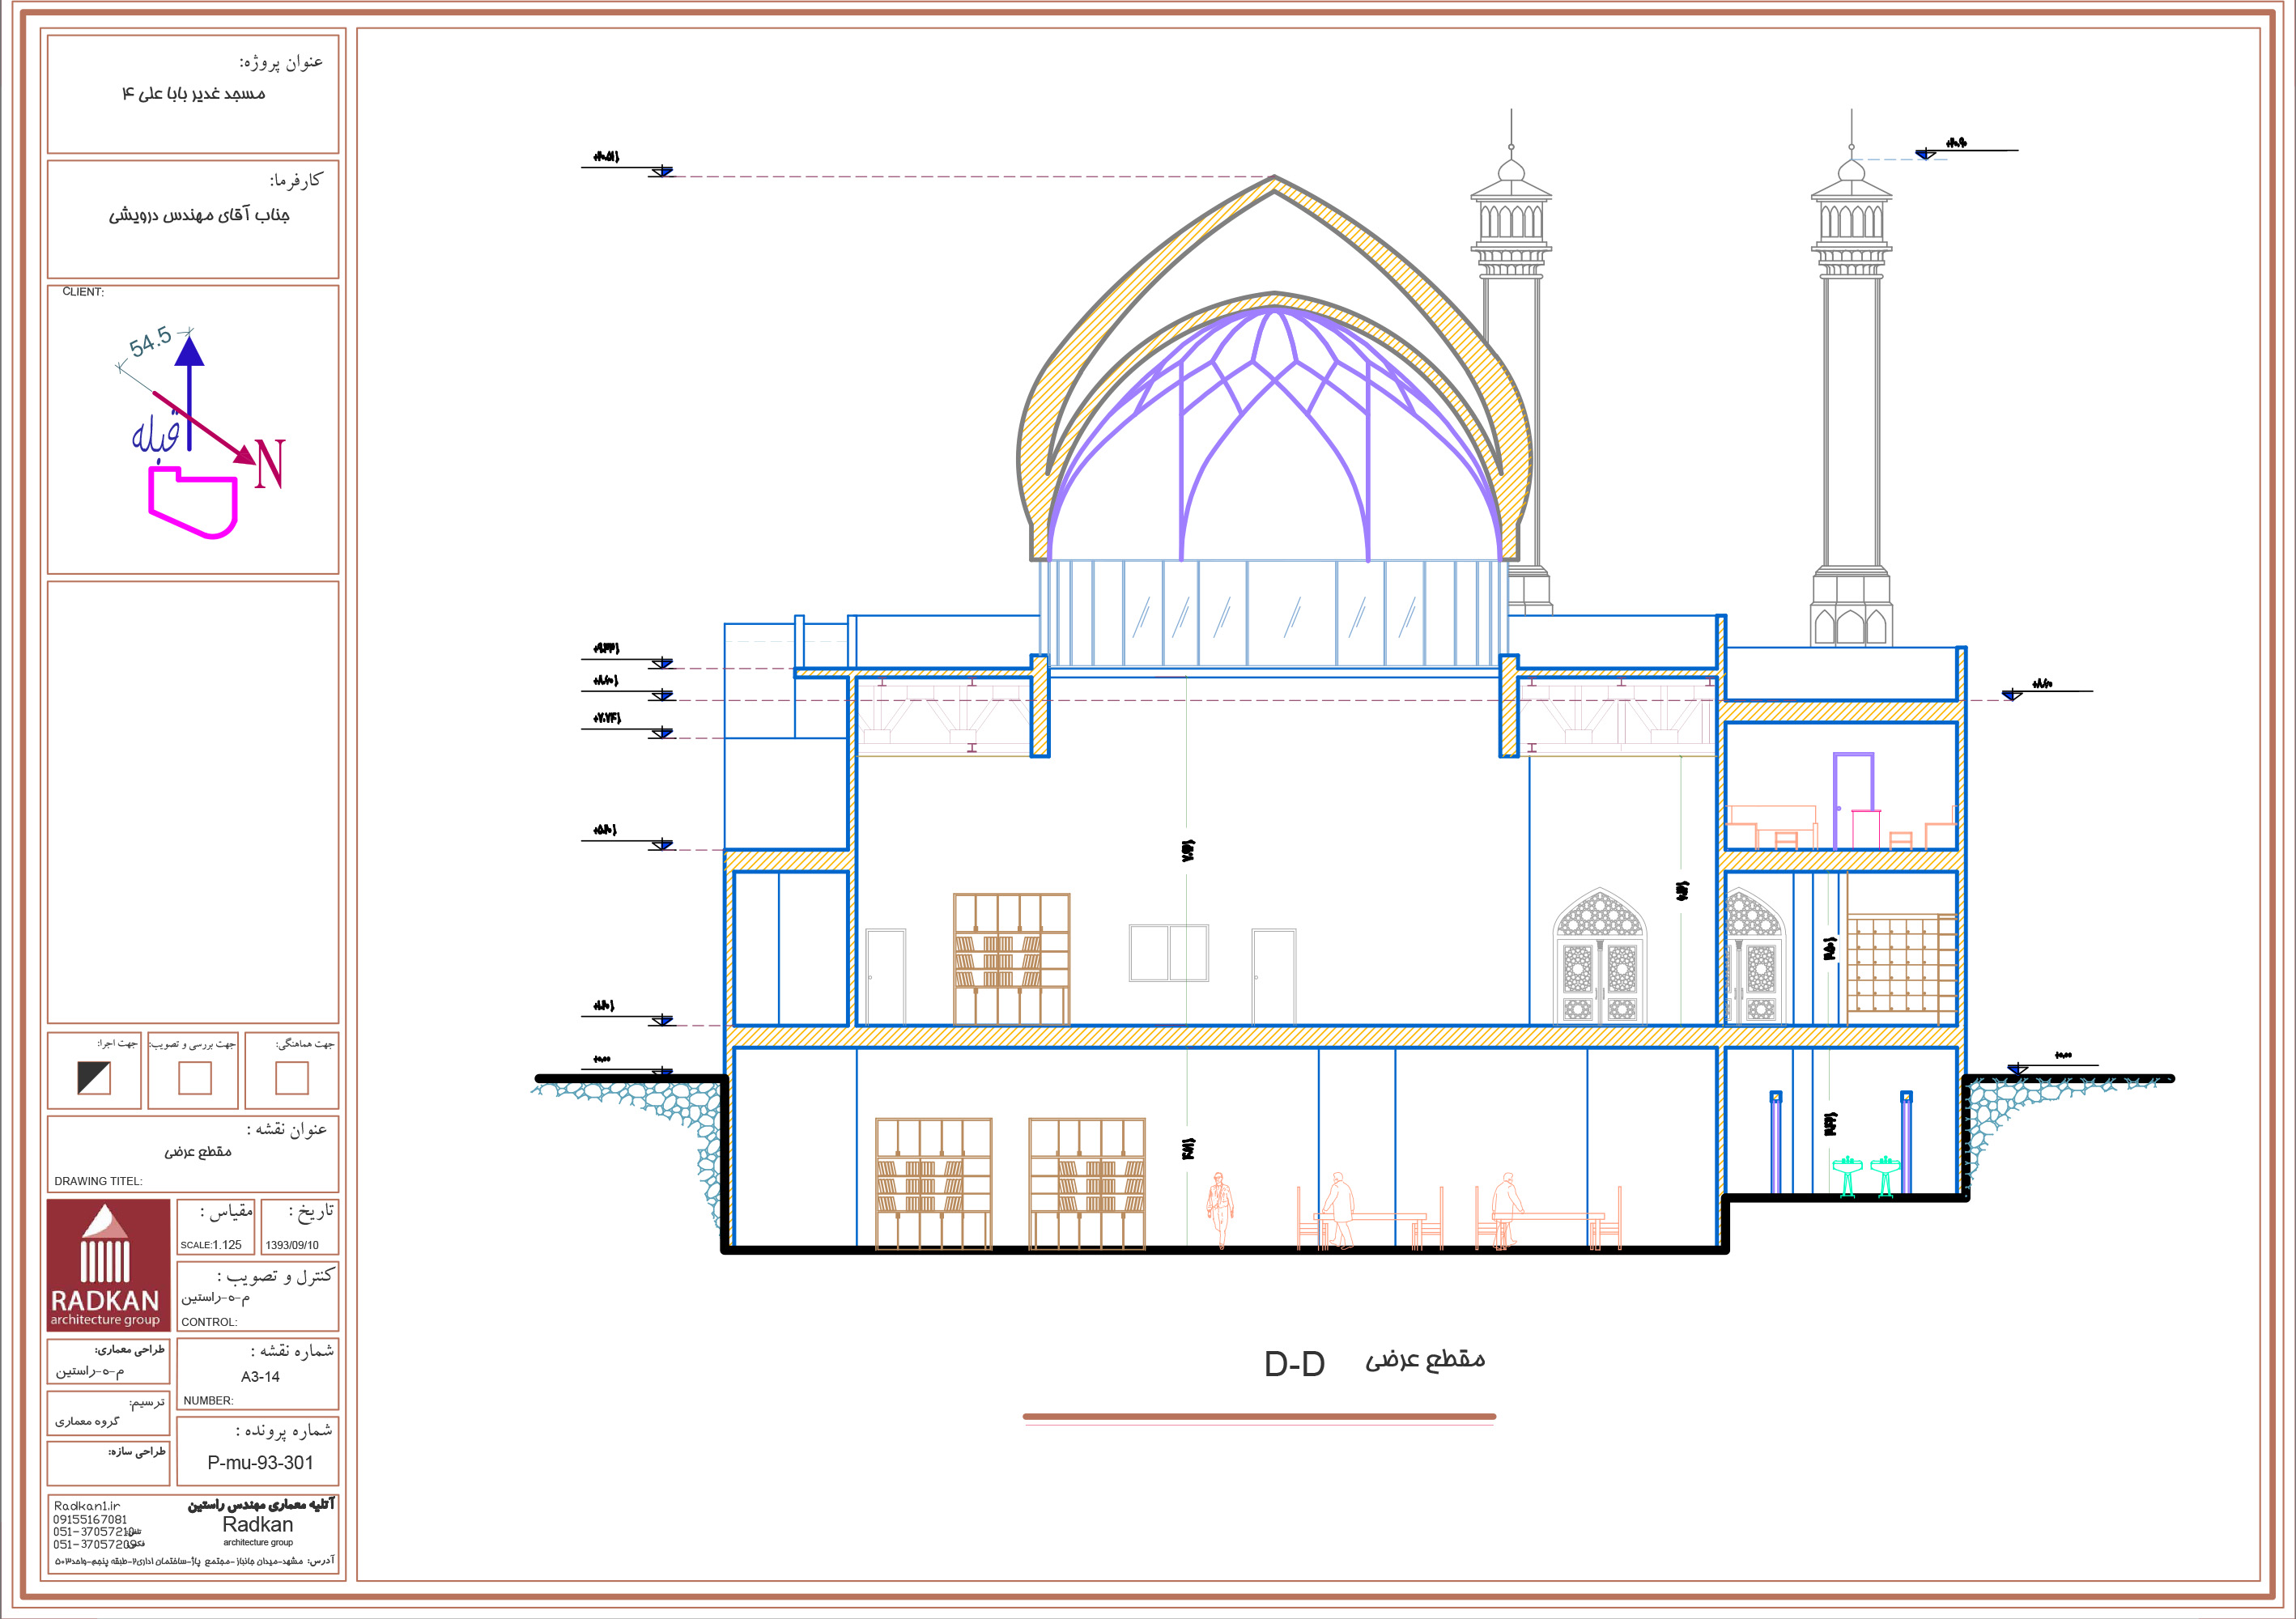Click the ornate arched door in main hall
2296x1619 pixels.
pos(1599,956)
